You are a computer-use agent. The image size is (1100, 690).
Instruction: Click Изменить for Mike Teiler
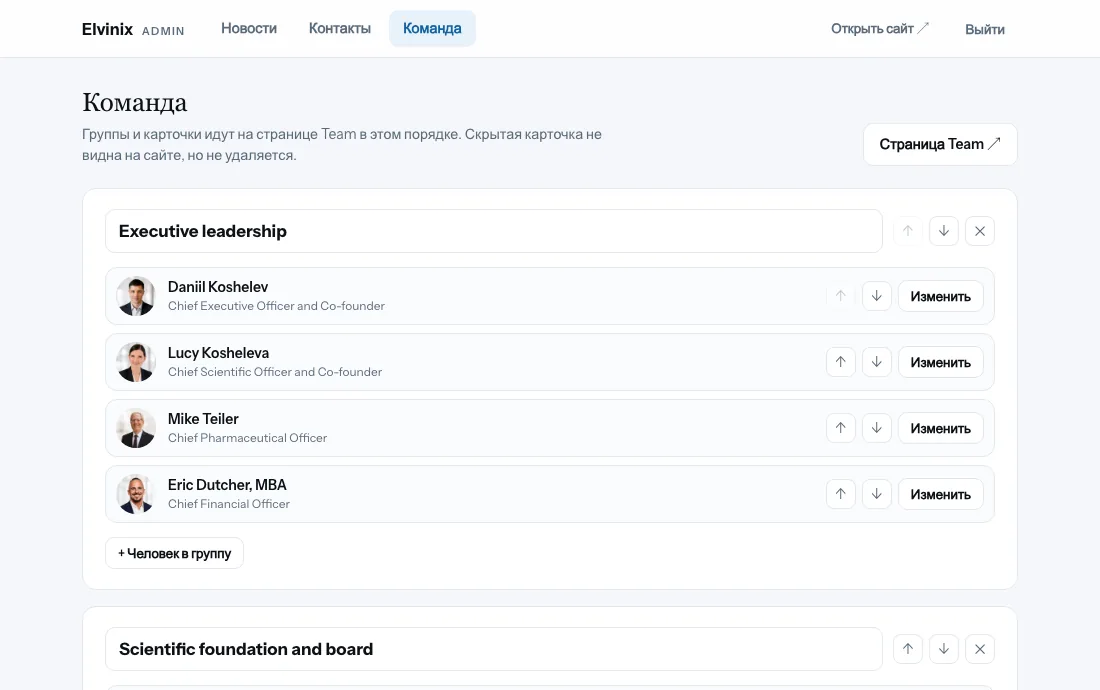(x=941, y=428)
